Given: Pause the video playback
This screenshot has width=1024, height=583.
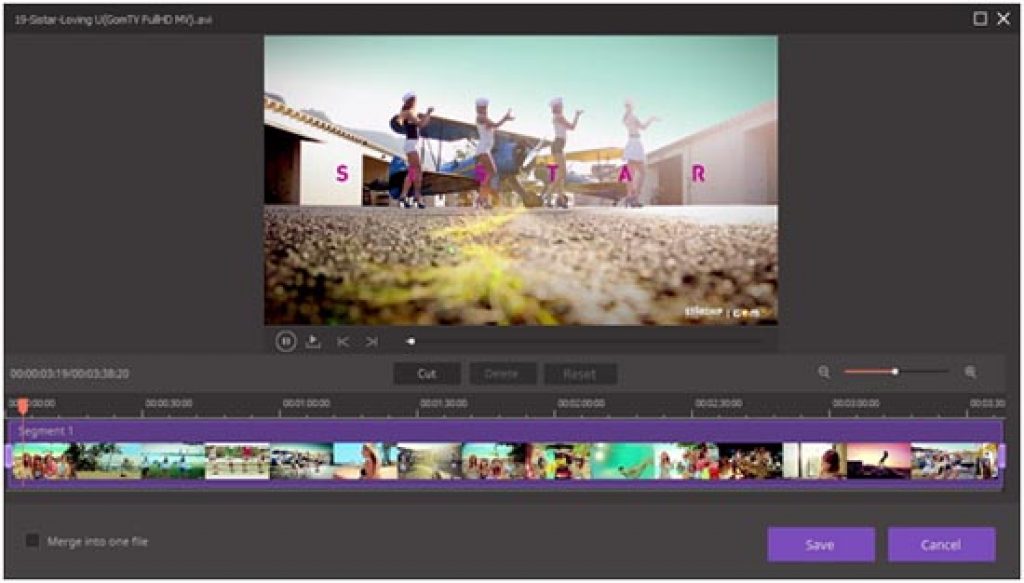Looking at the screenshot, I should [x=286, y=341].
